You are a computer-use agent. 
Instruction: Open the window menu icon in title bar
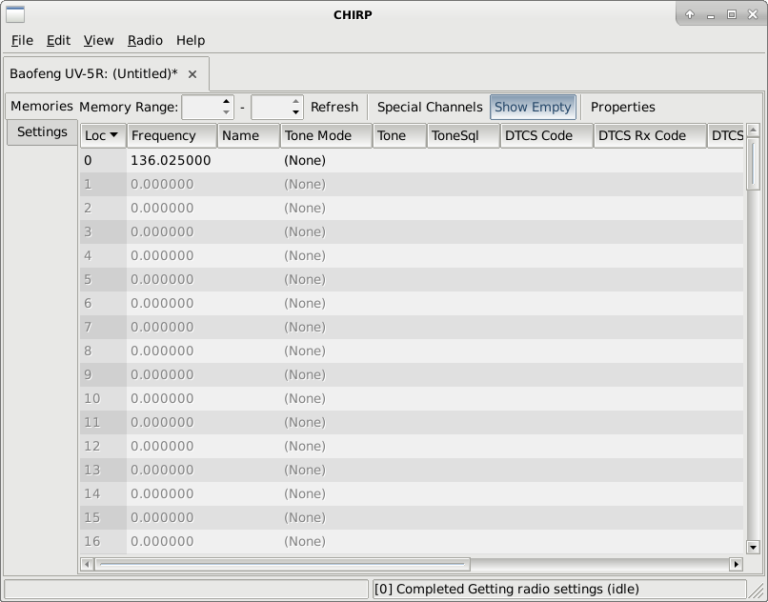coord(15,14)
